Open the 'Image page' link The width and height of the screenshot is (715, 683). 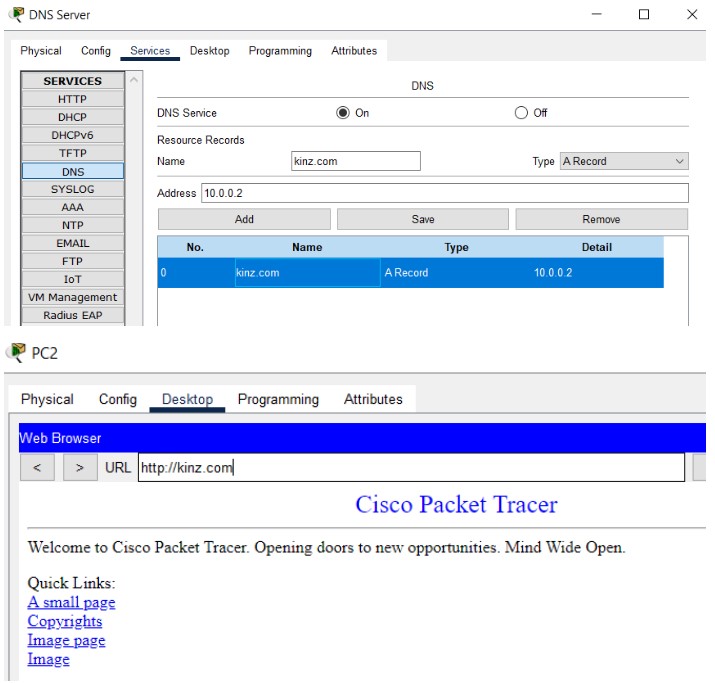66,640
